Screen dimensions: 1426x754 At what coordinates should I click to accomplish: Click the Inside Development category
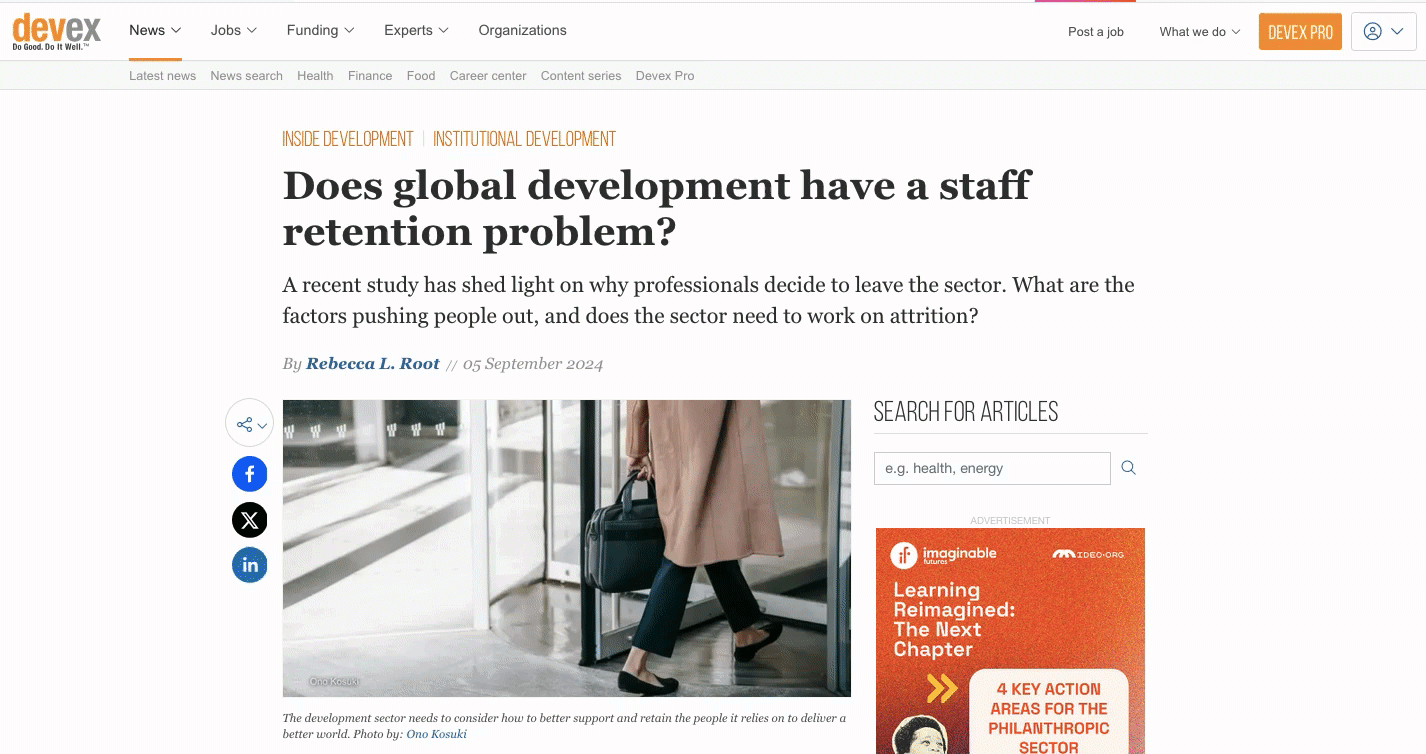[348, 139]
